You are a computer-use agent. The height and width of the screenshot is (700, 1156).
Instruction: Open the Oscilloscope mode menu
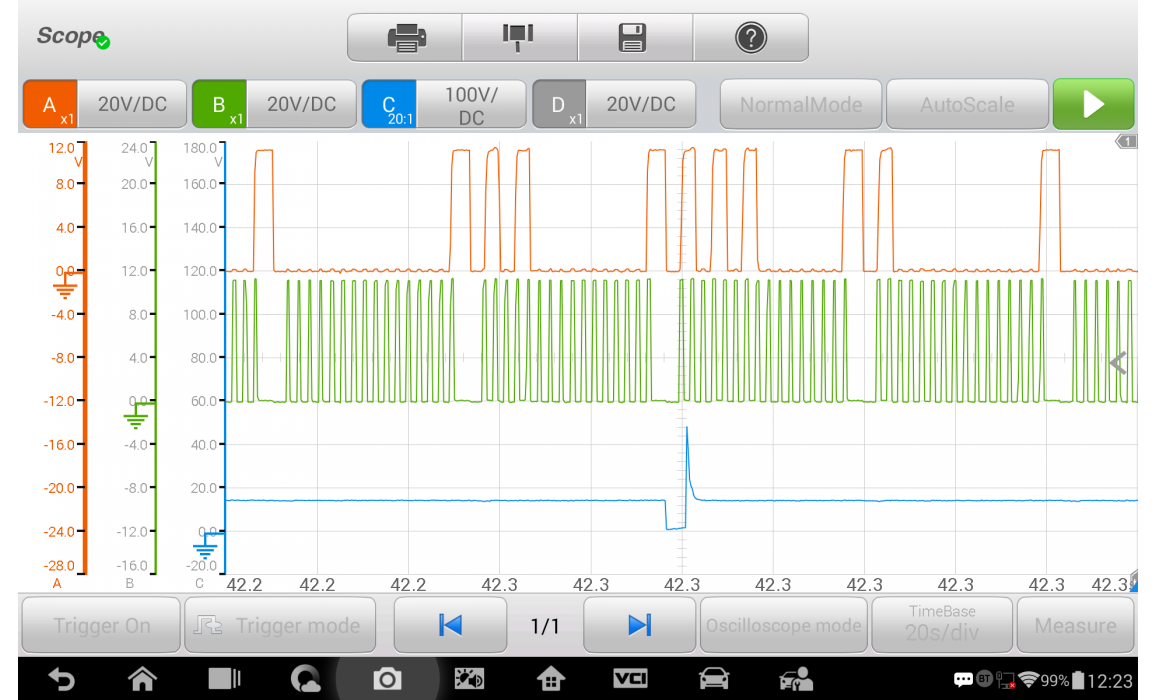point(783,626)
